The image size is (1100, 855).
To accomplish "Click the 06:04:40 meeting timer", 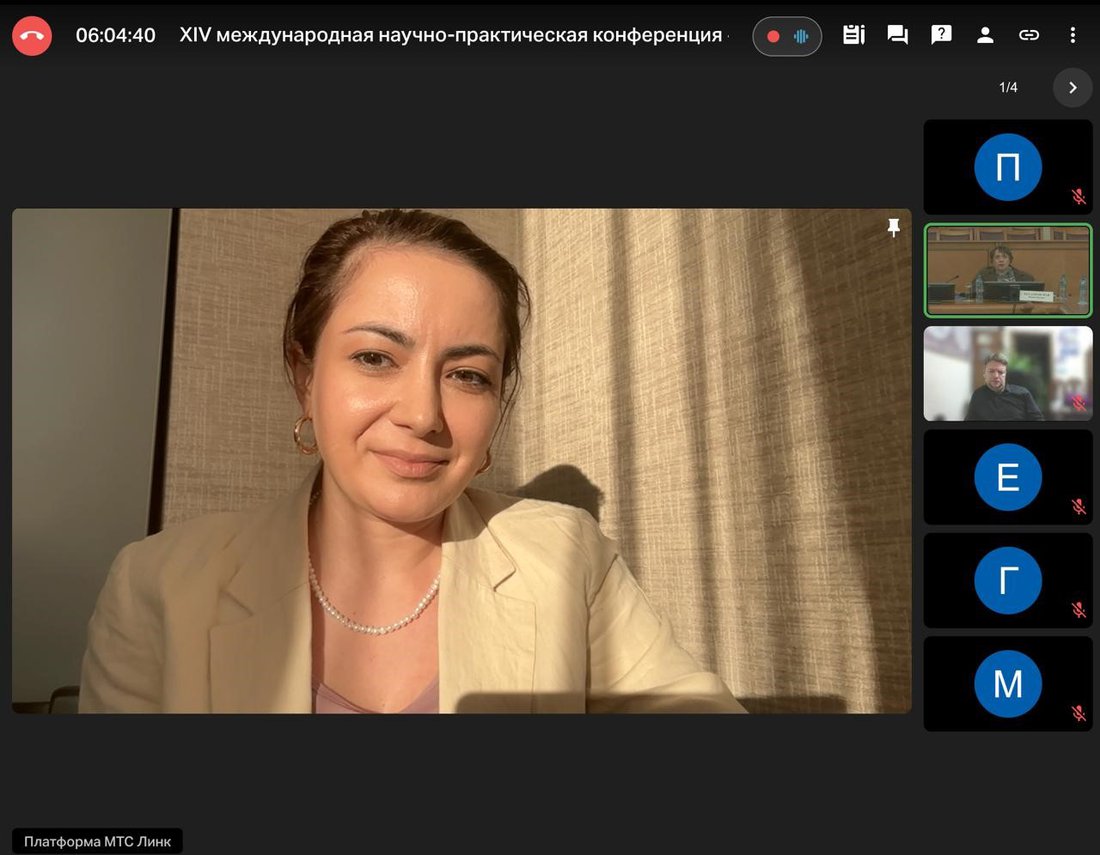I will 116,35.
